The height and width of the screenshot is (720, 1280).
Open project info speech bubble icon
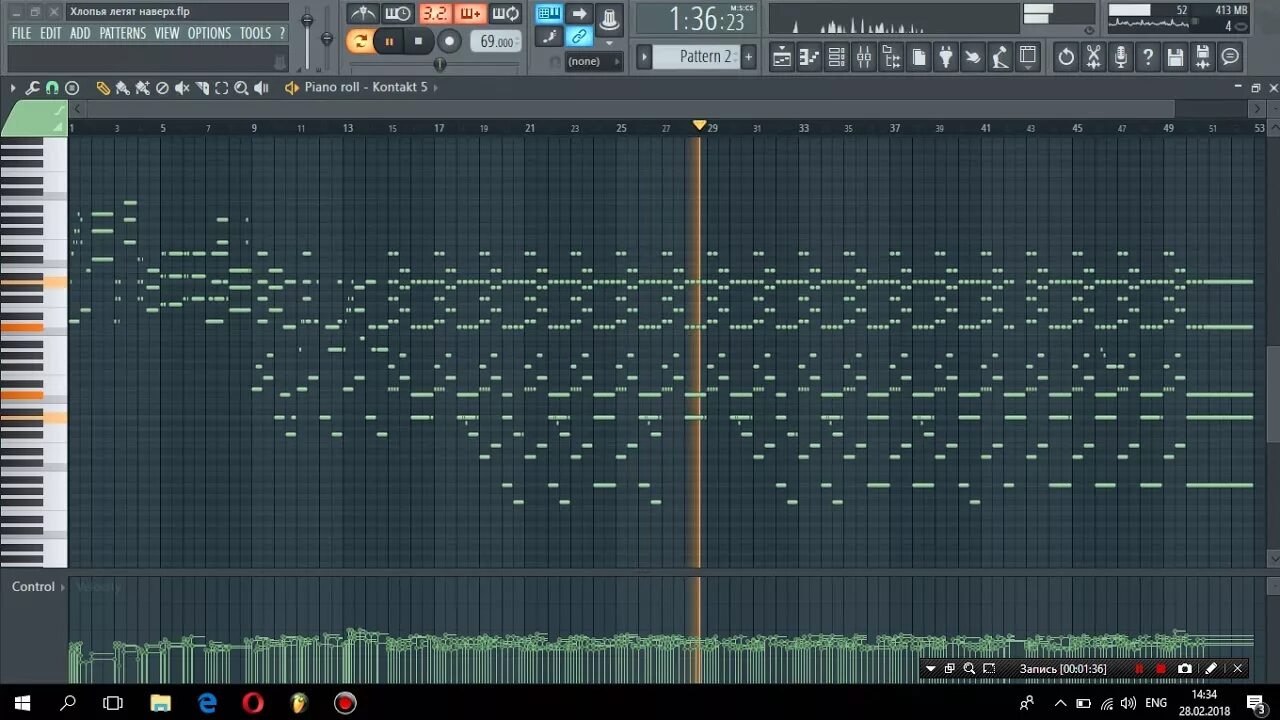pos(1230,57)
